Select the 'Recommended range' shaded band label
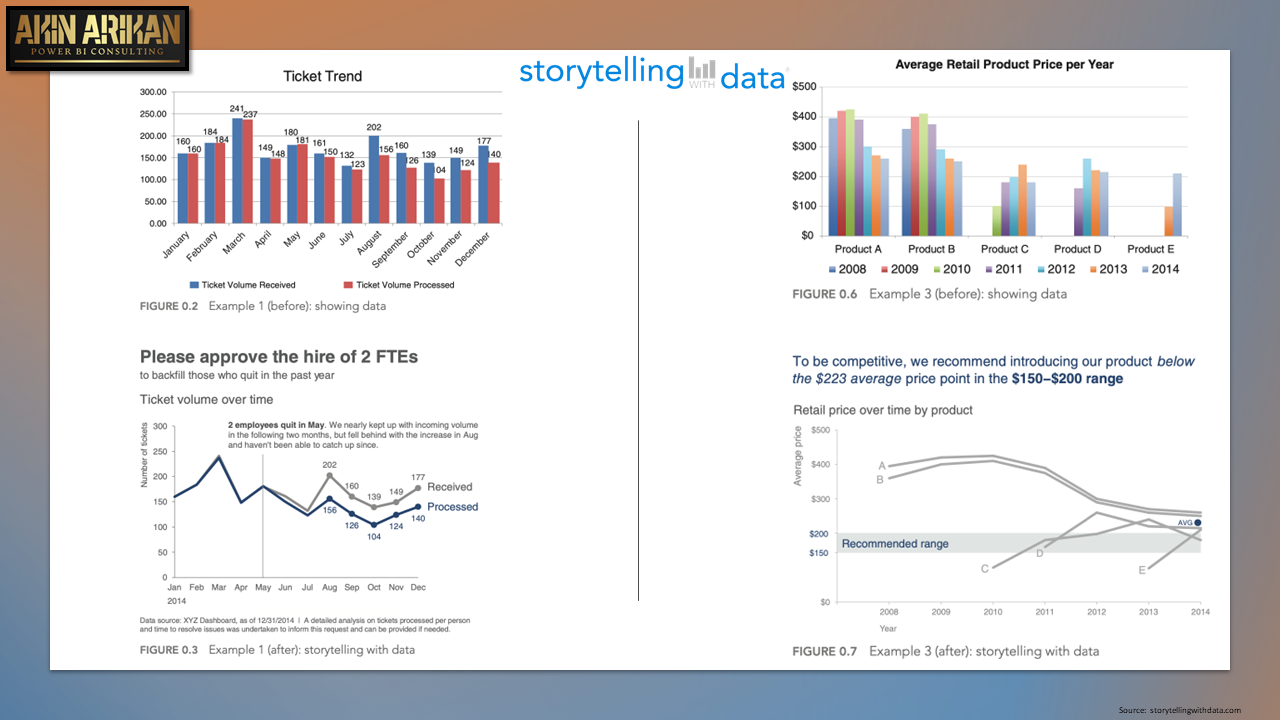This screenshot has width=1280, height=720. (895, 544)
